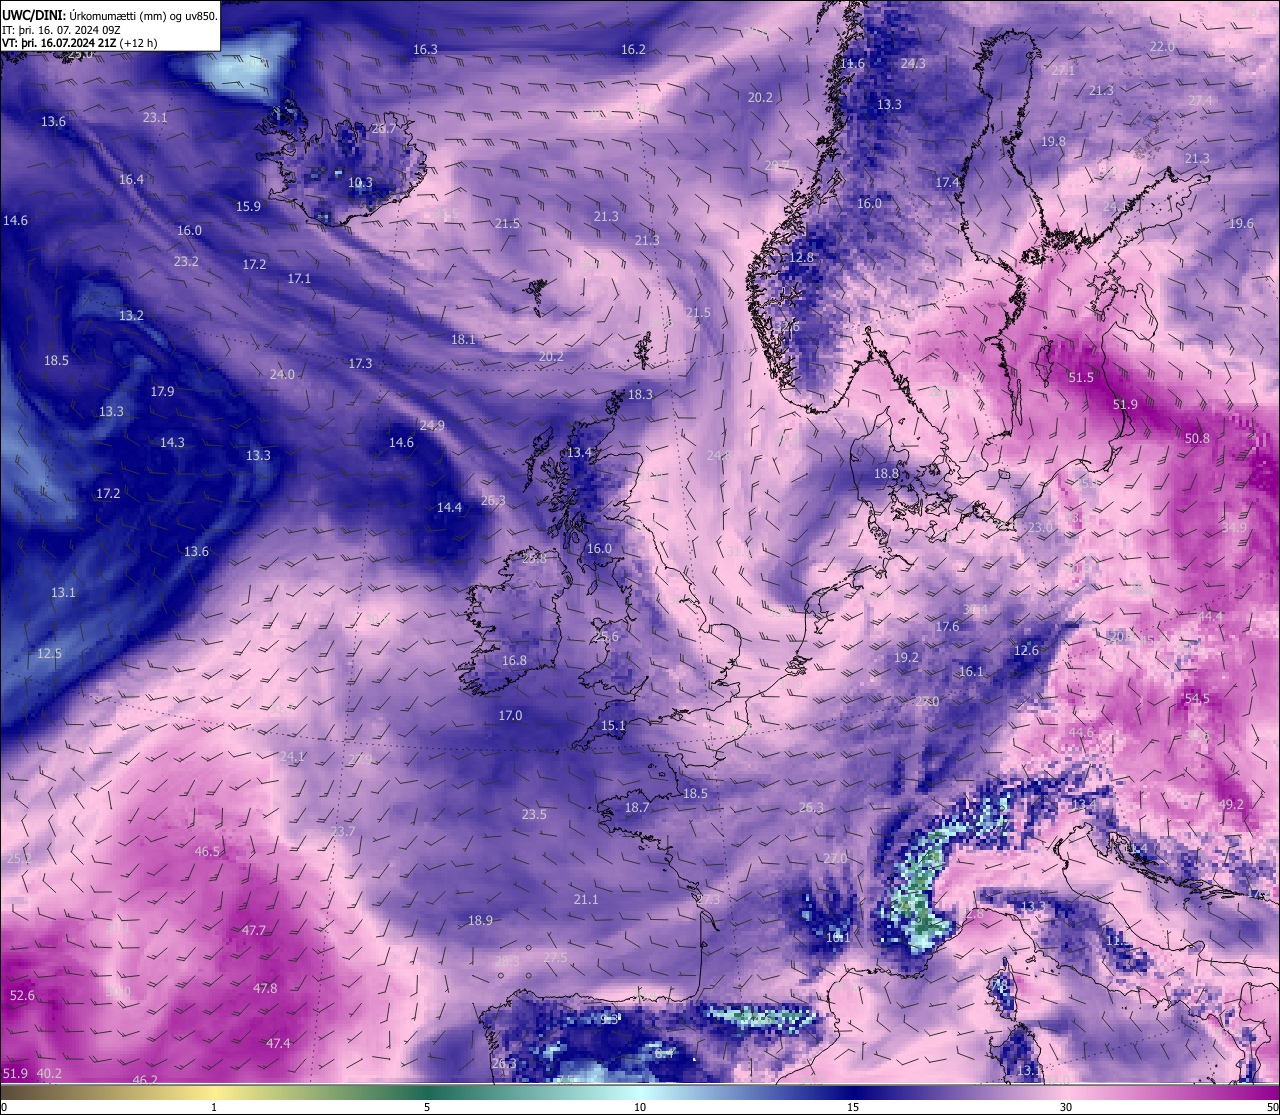Click the 14.4 value label
Viewport: 1280px width, 1115px height.
[x=449, y=507]
